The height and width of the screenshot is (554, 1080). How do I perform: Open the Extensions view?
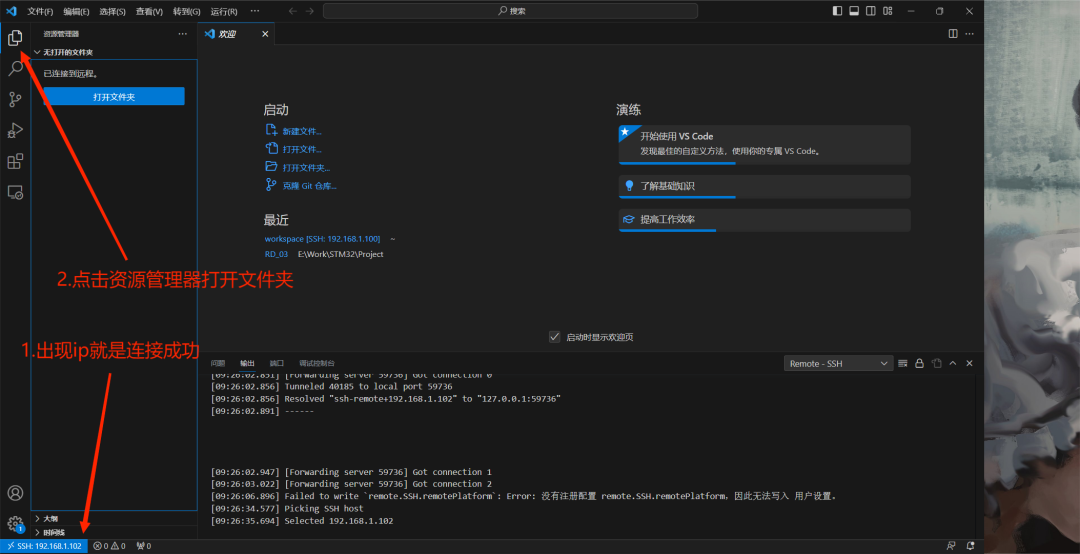pos(15,161)
